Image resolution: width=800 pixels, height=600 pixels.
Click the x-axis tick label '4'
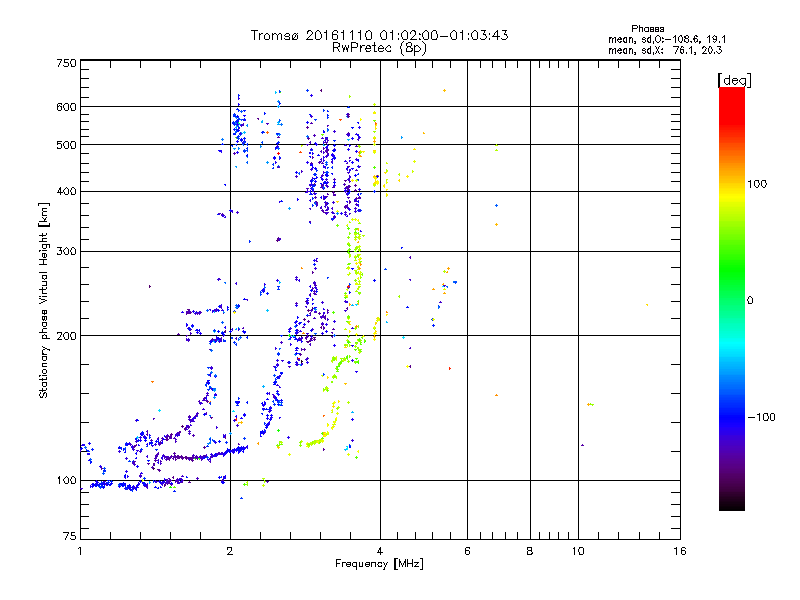(x=380, y=551)
